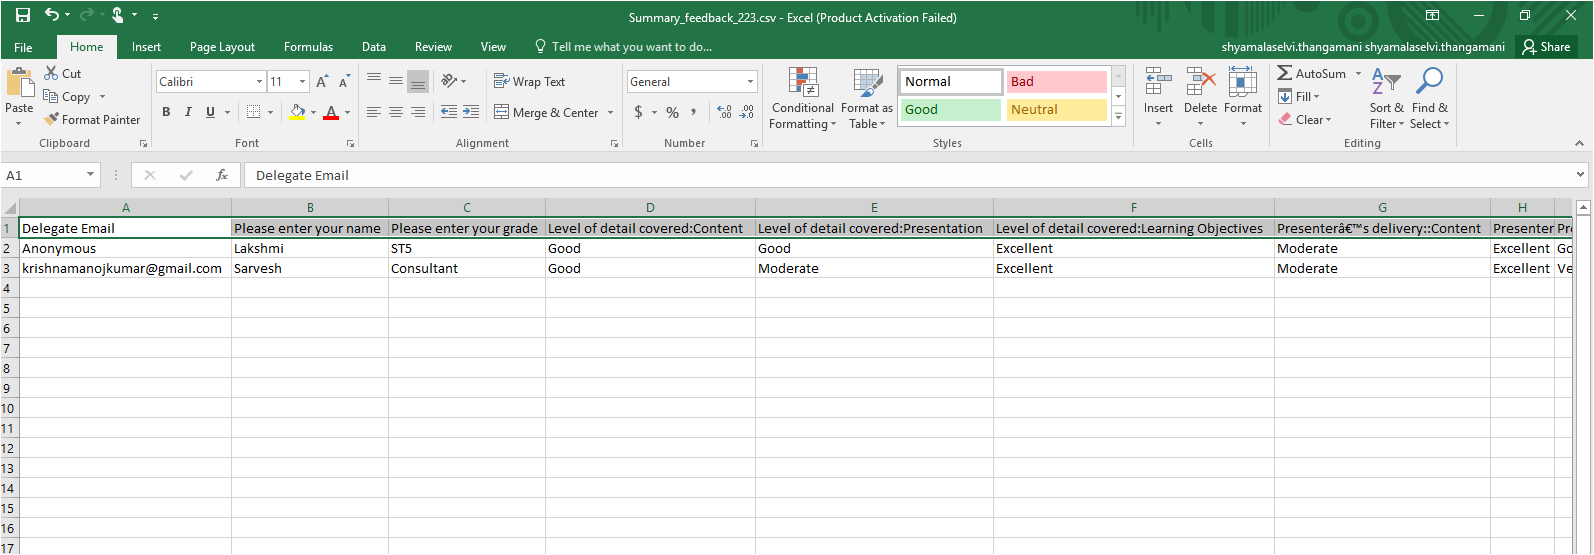Viewport: 1594px width, 555px height.
Task: Switch to the Data tab
Action: tap(374, 47)
